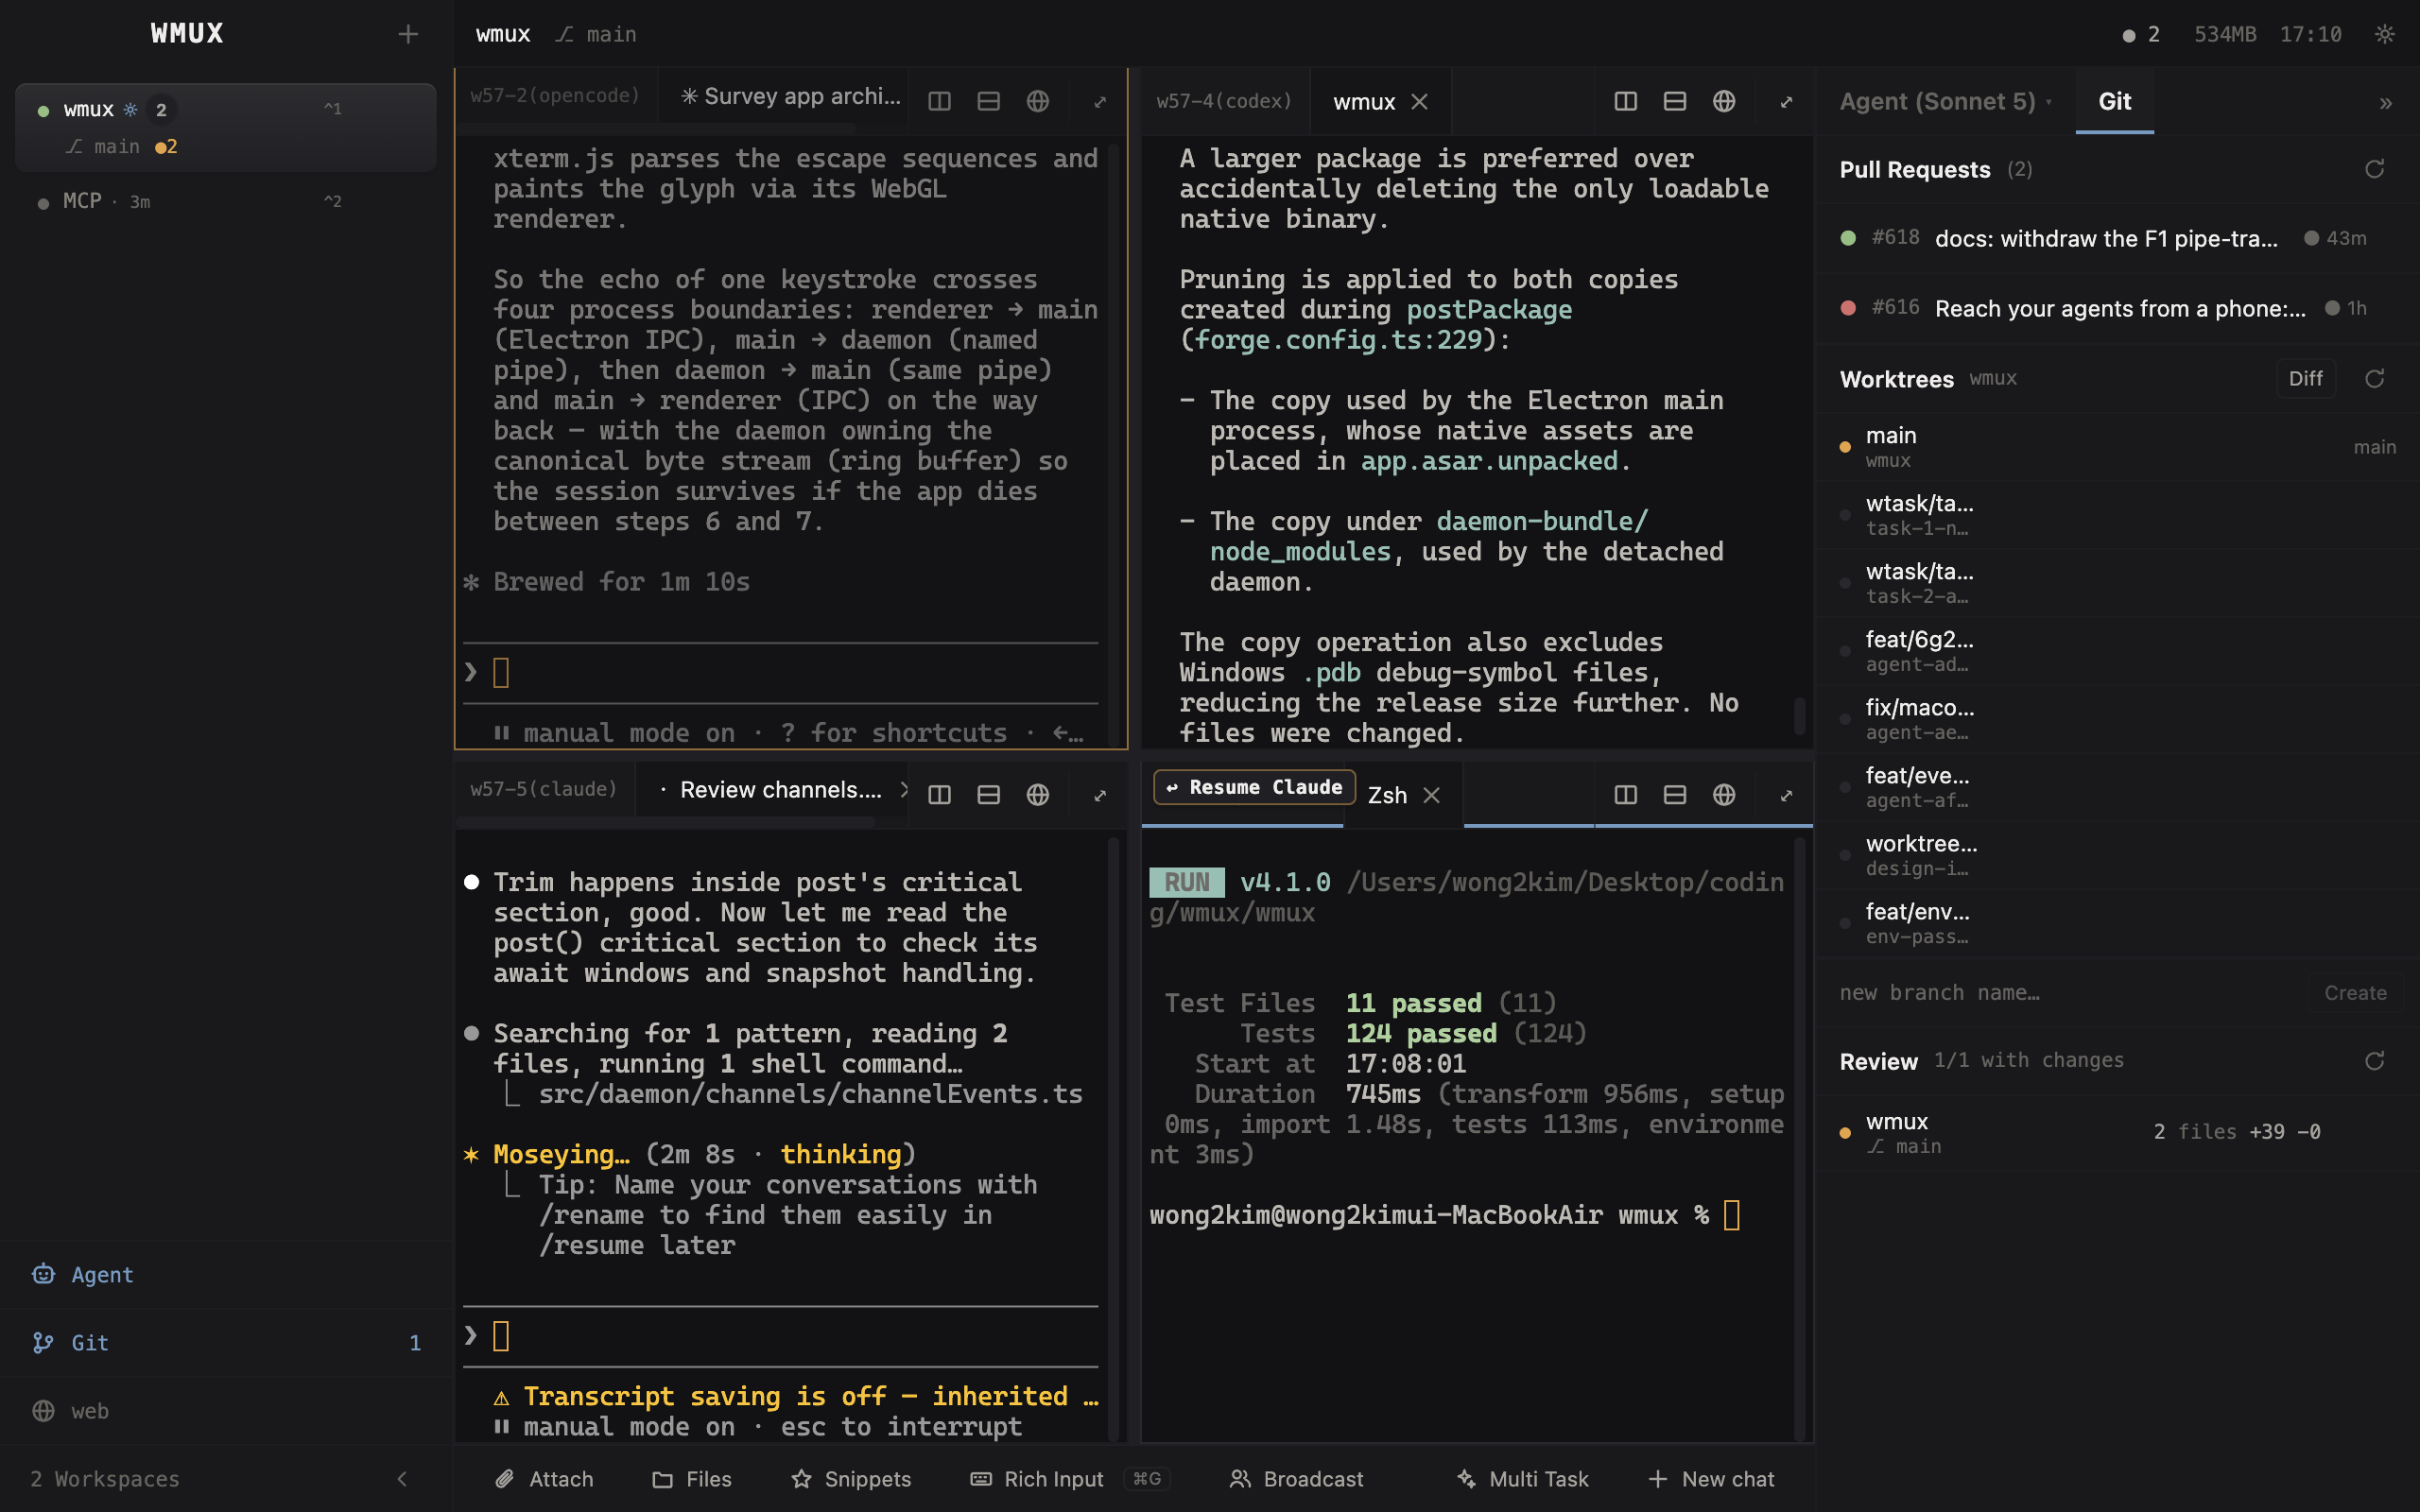Open the globe icon in the w57-4 codex pane
The height and width of the screenshot is (1512, 2420).
coord(1724,101)
